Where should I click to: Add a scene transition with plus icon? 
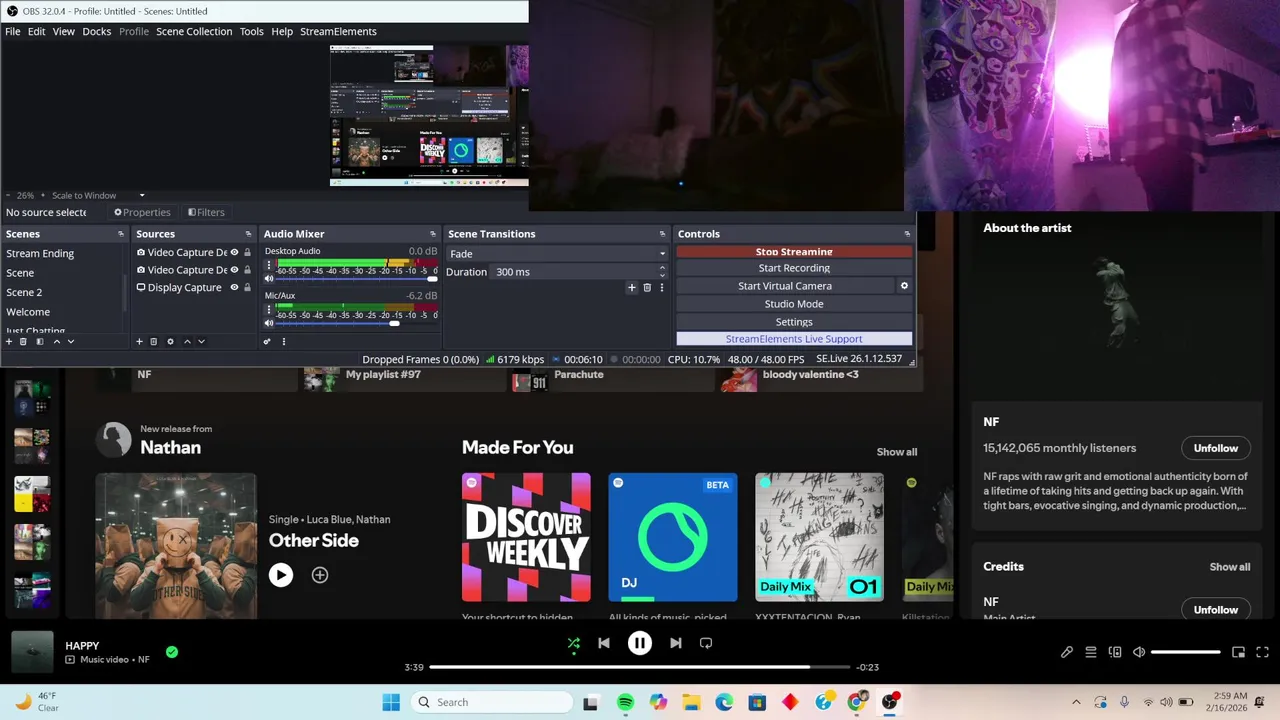click(x=631, y=288)
